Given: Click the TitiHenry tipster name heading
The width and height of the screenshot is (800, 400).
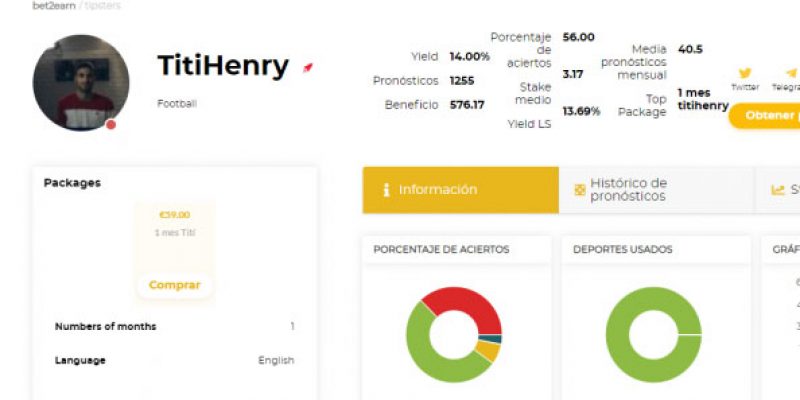Looking at the screenshot, I should pos(223,66).
